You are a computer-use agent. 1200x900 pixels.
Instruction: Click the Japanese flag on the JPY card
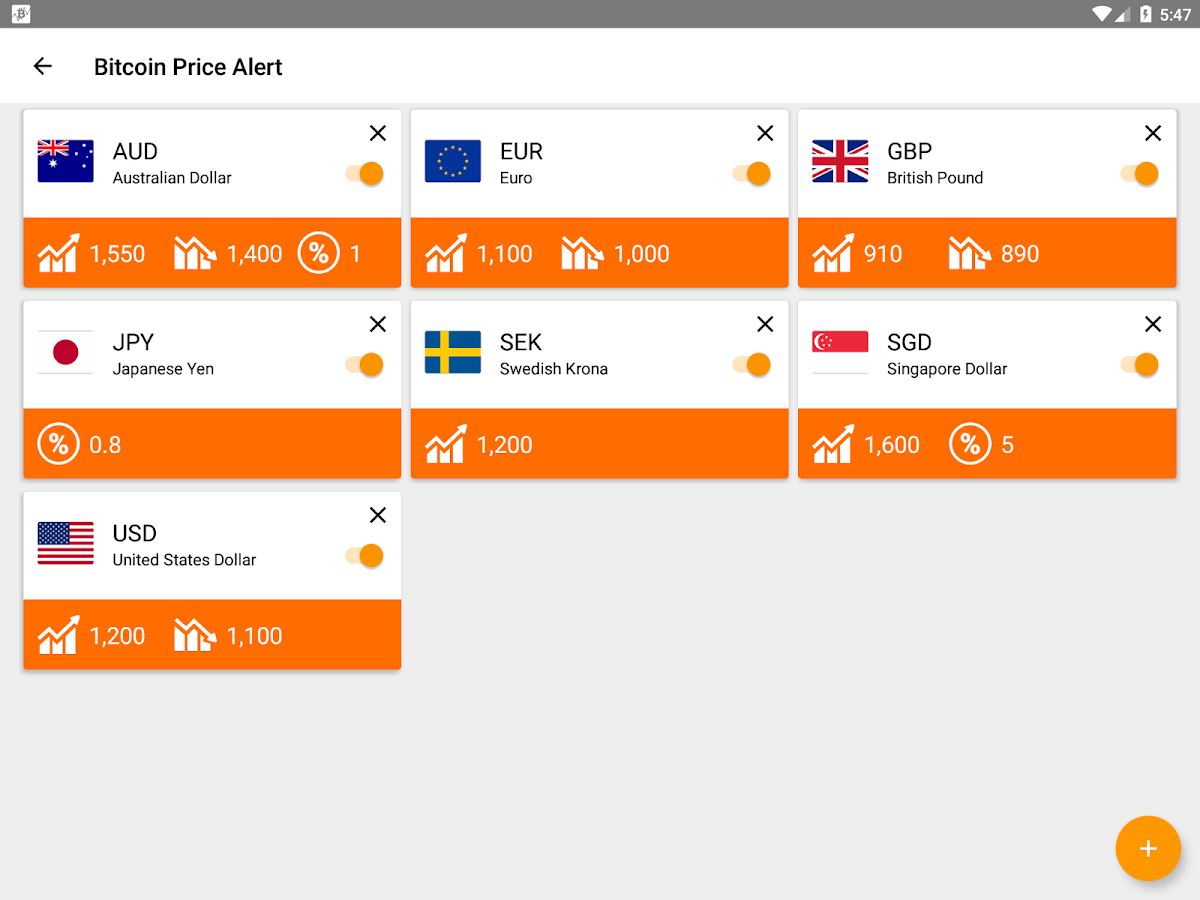pyautogui.click(x=65, y=353)
